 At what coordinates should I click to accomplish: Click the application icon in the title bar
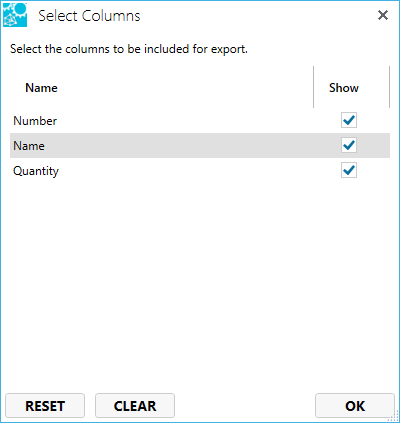coord(15,15)
